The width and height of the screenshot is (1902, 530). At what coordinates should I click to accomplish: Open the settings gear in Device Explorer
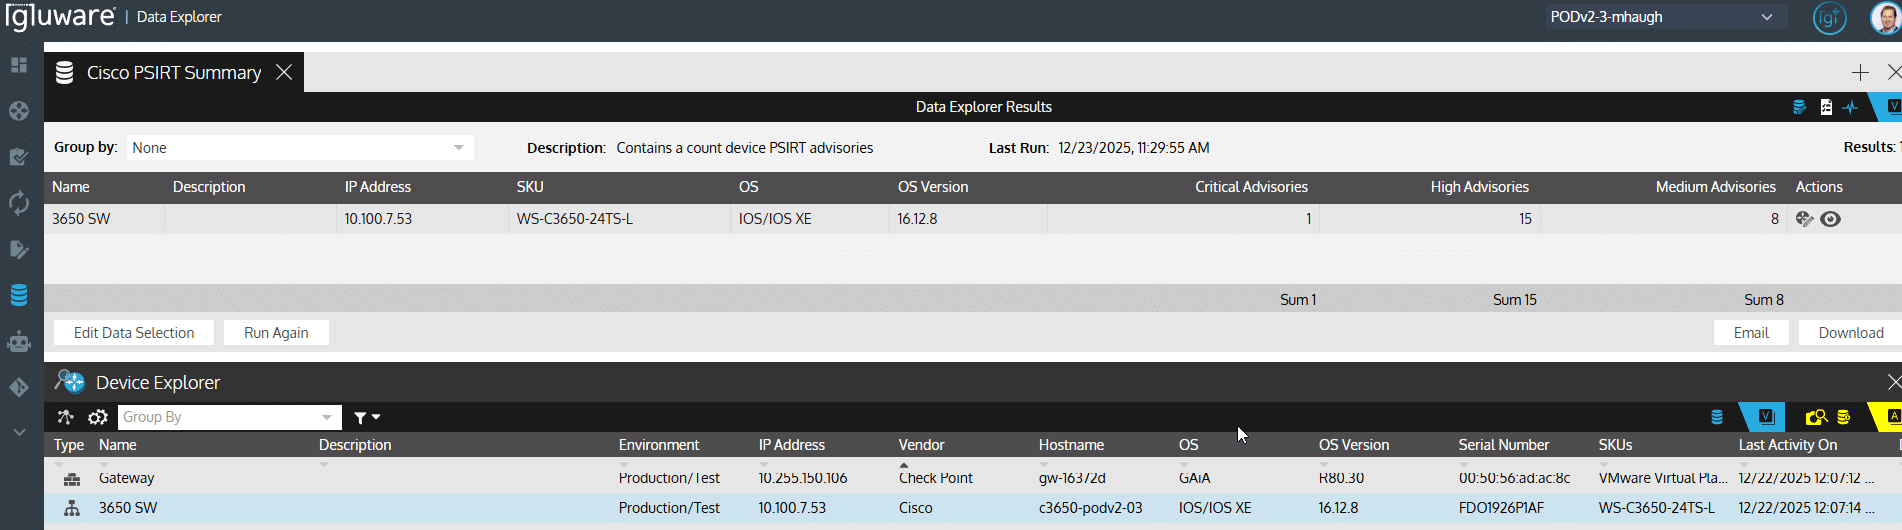pos(97,417)
